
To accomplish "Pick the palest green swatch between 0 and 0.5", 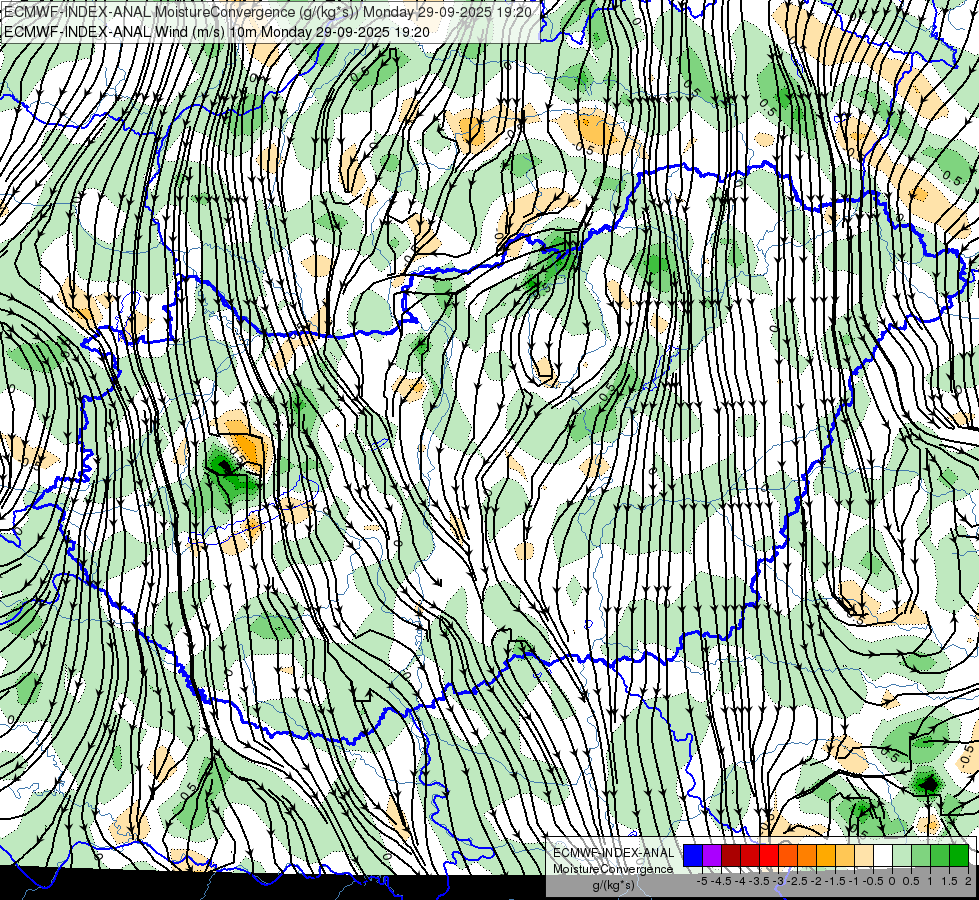I will click(902, 855).
